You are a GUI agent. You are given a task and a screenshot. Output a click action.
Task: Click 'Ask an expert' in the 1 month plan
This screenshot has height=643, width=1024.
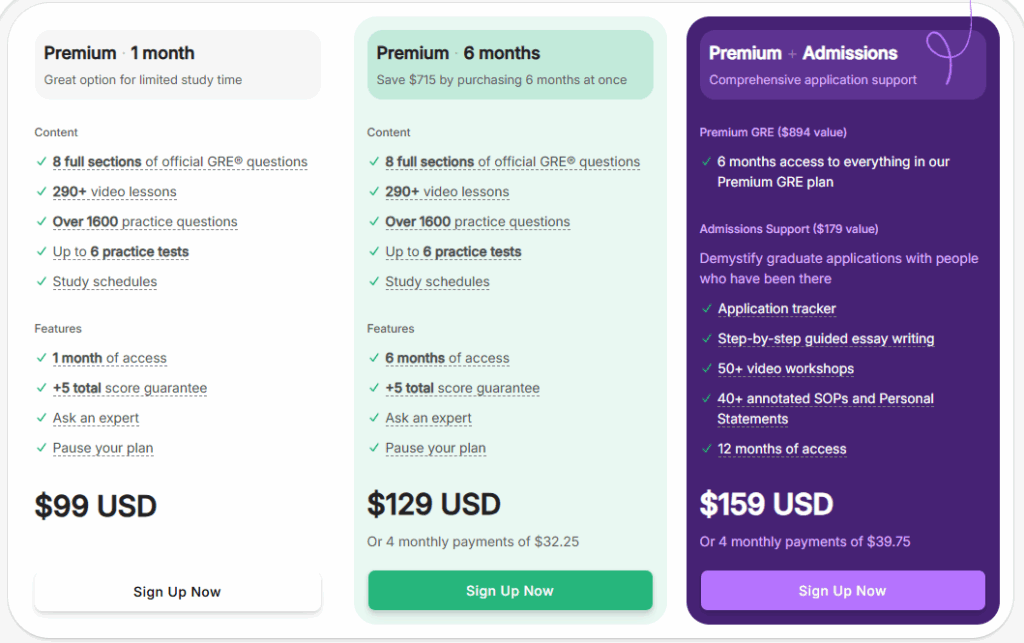click(x=96, y=418)
